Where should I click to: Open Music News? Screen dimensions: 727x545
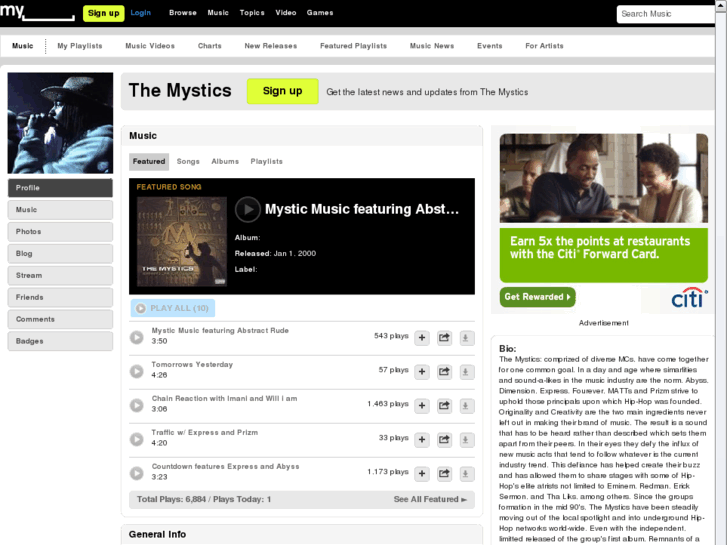[x=432, y=46]
